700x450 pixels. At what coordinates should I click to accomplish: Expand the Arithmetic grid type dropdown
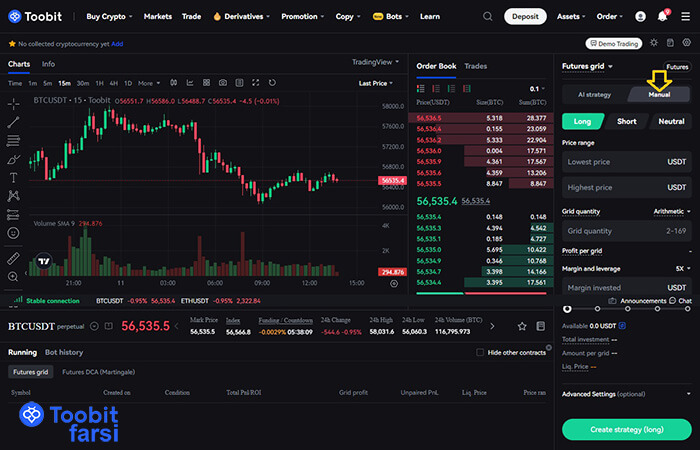tap(671, 212)
